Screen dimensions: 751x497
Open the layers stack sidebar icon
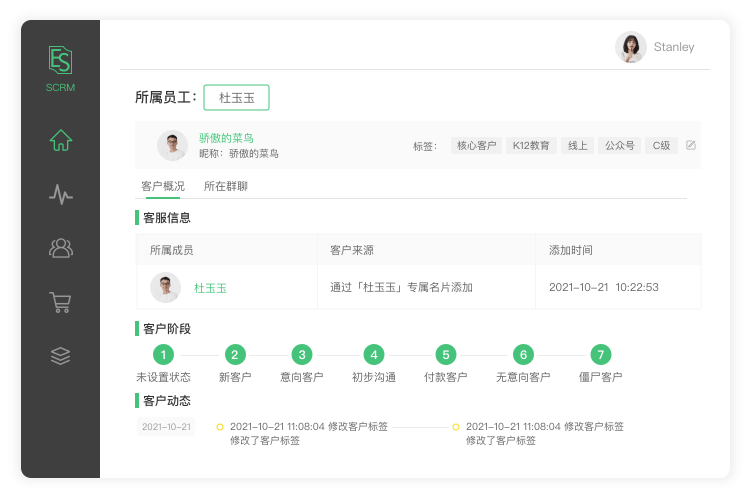61,356
